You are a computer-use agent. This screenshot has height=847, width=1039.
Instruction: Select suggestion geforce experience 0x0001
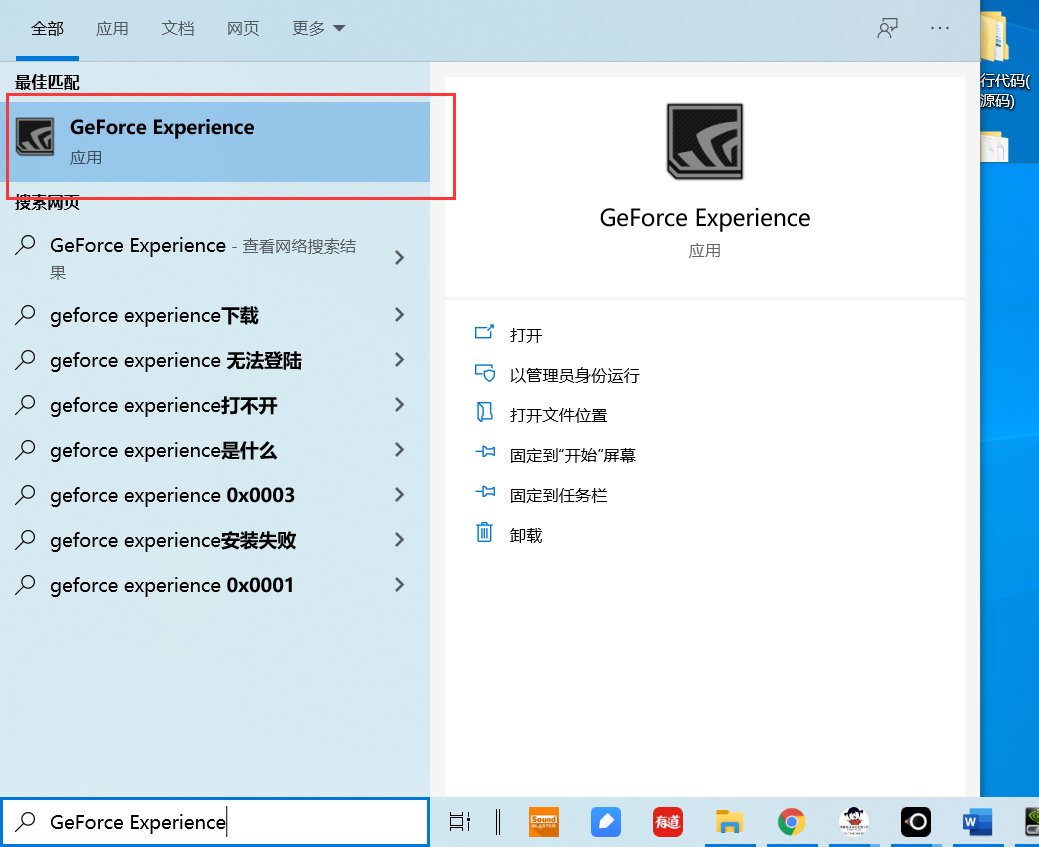pos(172,585)
